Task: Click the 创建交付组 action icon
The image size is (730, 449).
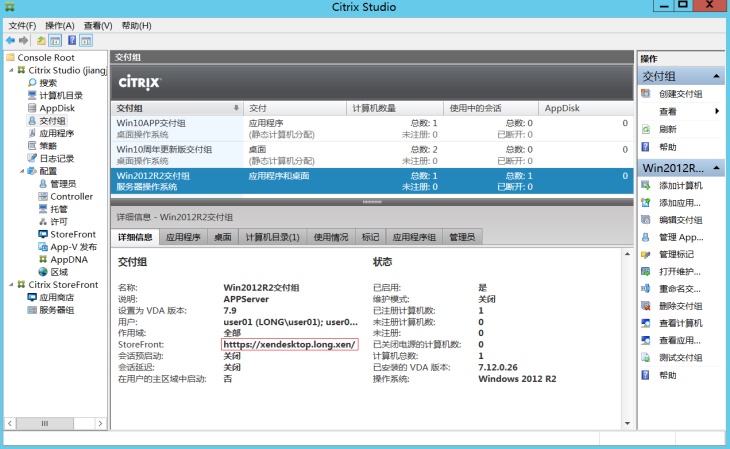Action: pyautogui.click(x=646, y=94)
